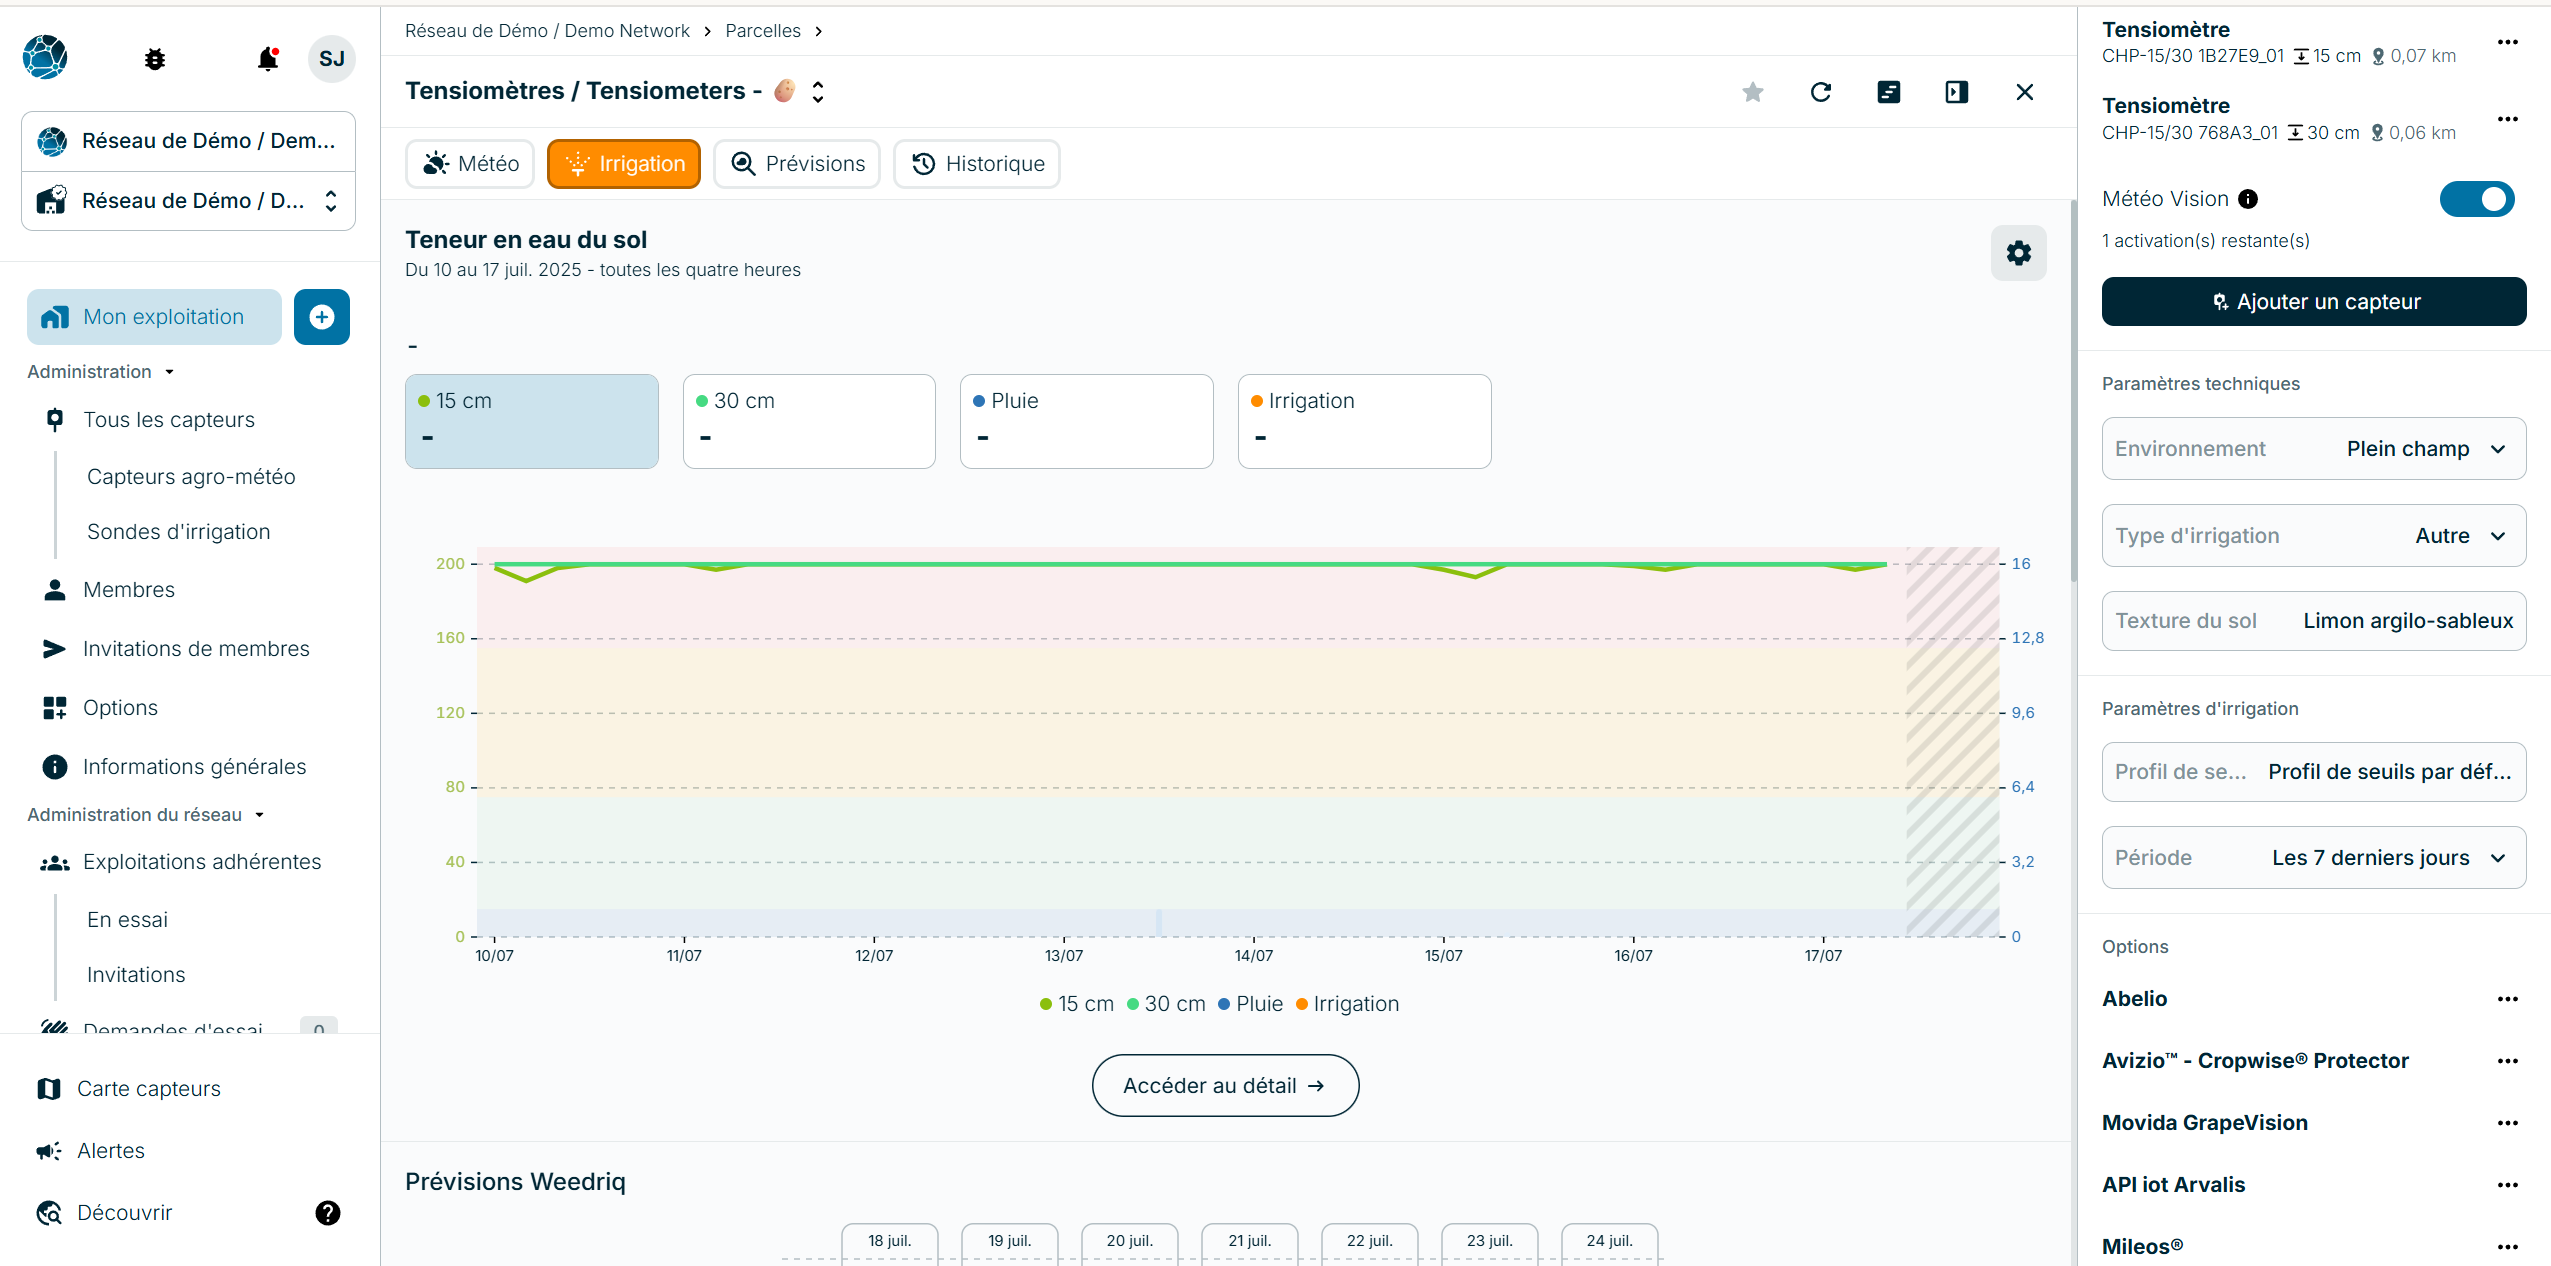Open Mileos menu dots
The height and width of the screenshot is (1266, 2551).
[x=2508, y=1247]
